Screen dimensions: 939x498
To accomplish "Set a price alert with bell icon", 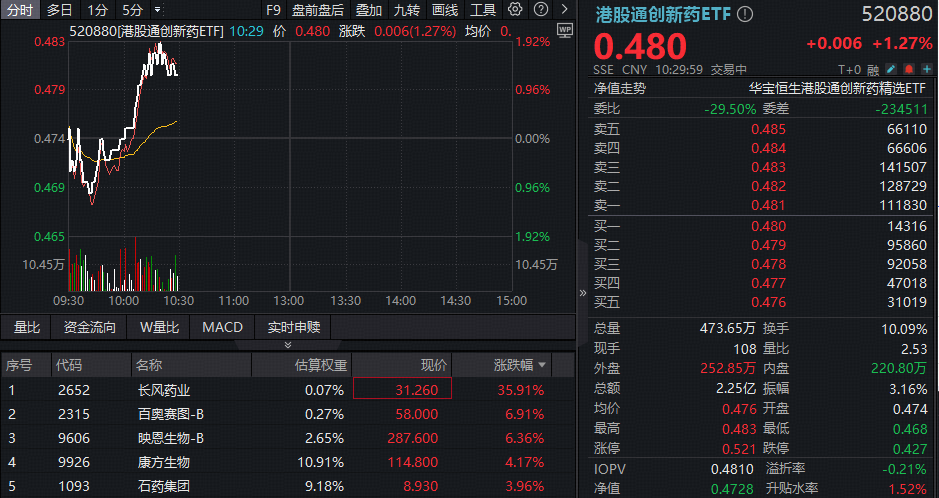I will click(x=908, y=70).
